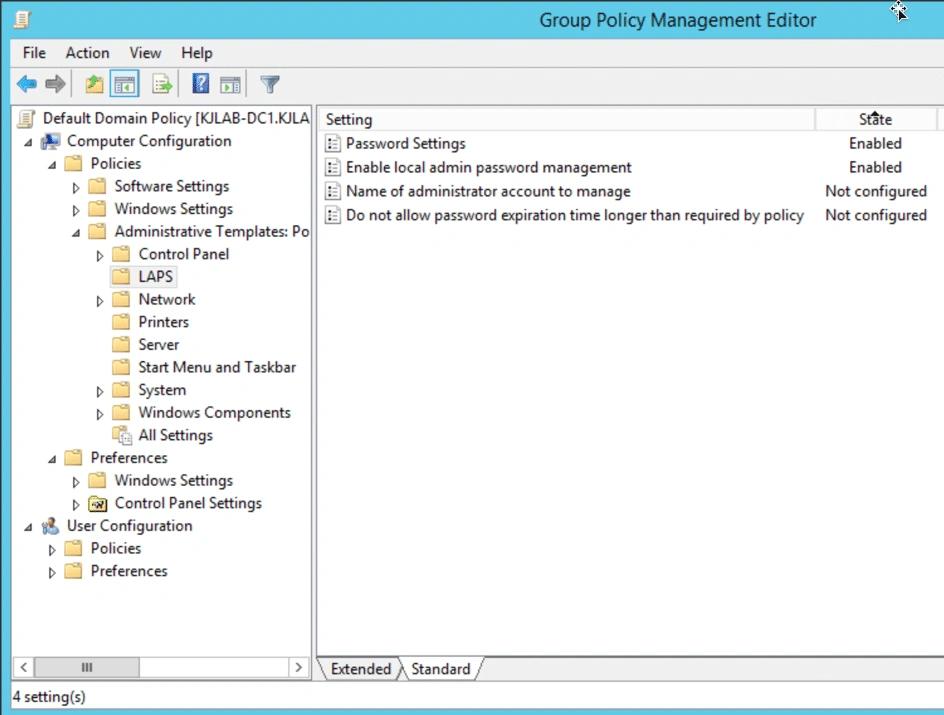Click the Up one level folder icon

[x=95, y=84]
